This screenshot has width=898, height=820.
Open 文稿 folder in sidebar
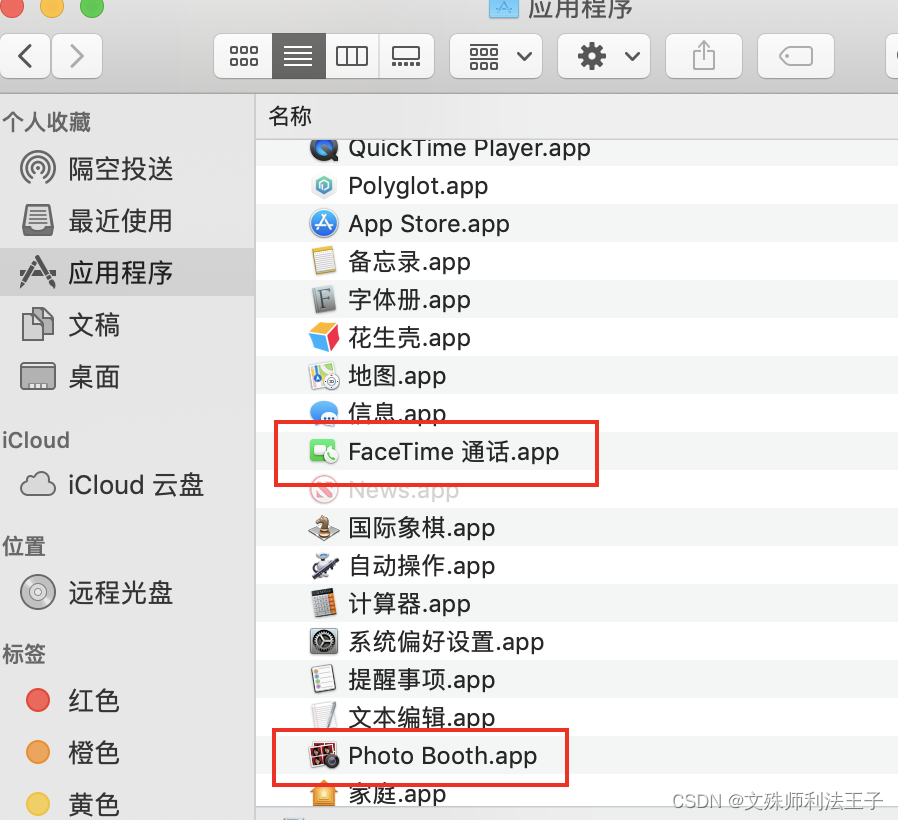click(128, 325)
